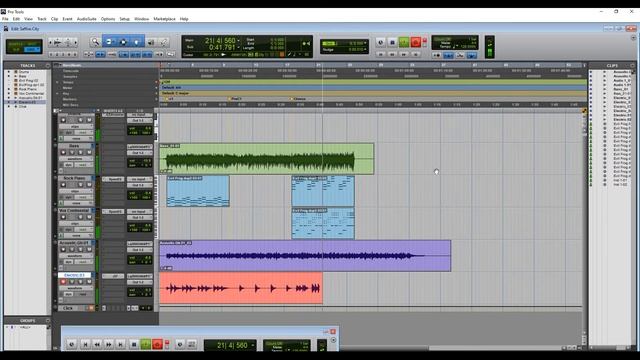Select the Scrubber speaker tool
640x360 pixels.
[x=151, y=42]
